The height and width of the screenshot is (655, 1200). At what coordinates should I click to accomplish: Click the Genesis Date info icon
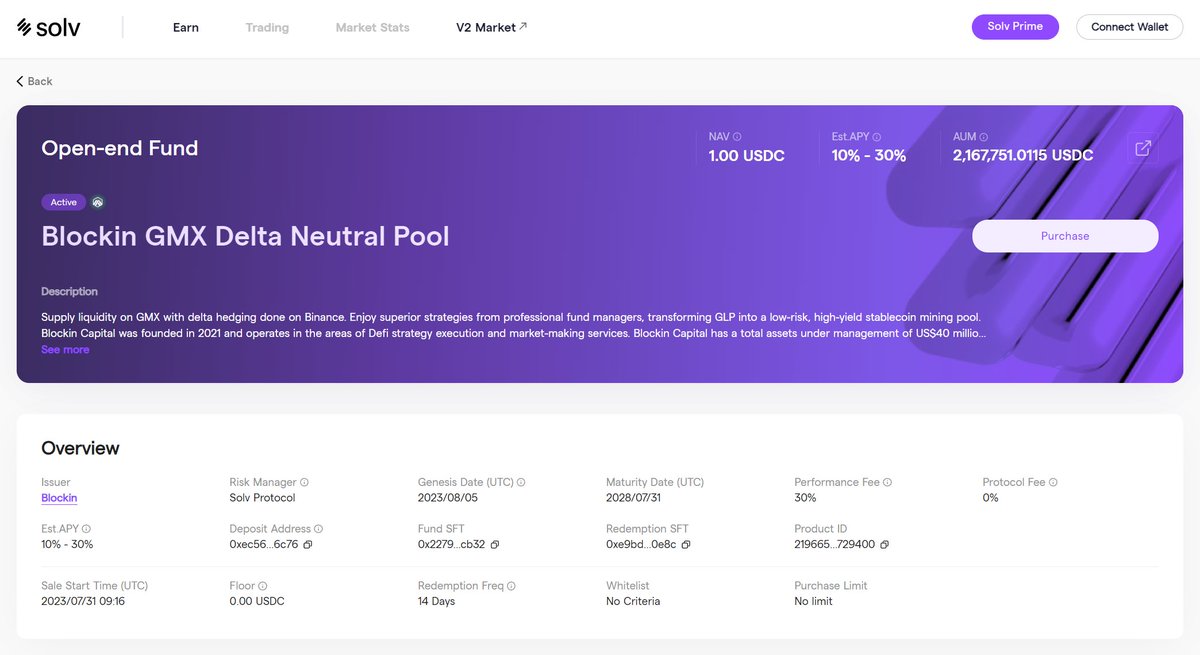[x=521, y=482]
